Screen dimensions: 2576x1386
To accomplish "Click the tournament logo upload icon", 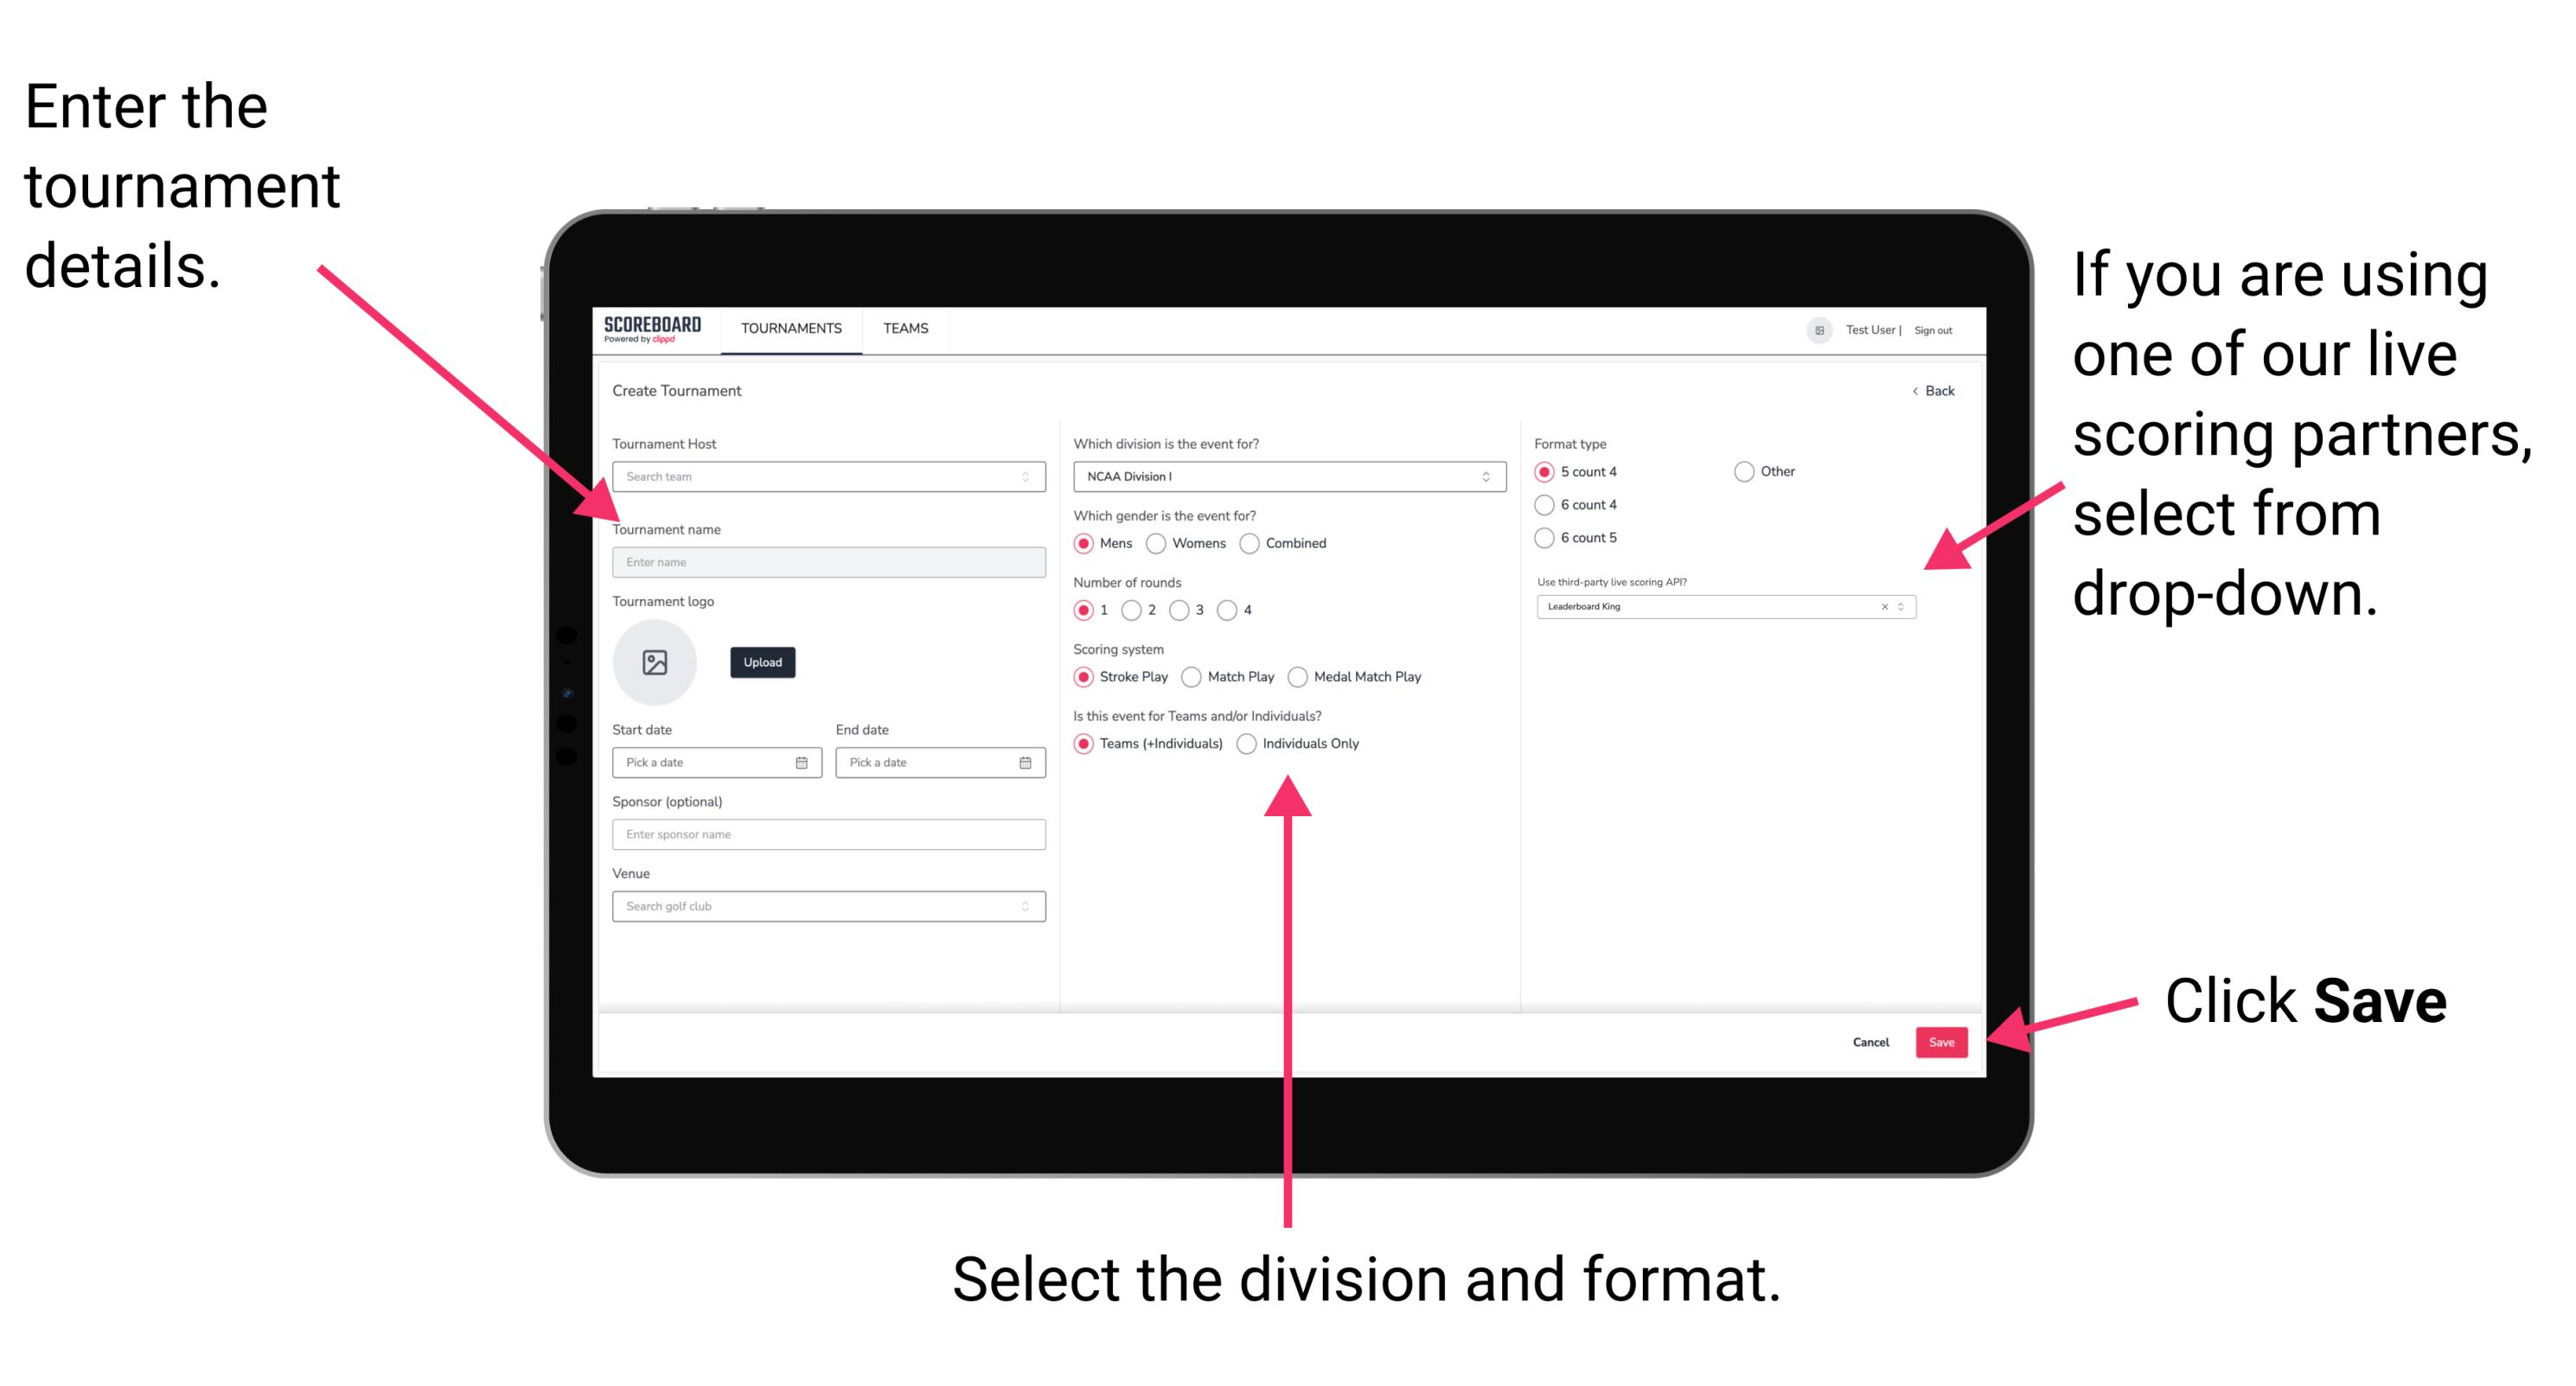I will point(655,661).
